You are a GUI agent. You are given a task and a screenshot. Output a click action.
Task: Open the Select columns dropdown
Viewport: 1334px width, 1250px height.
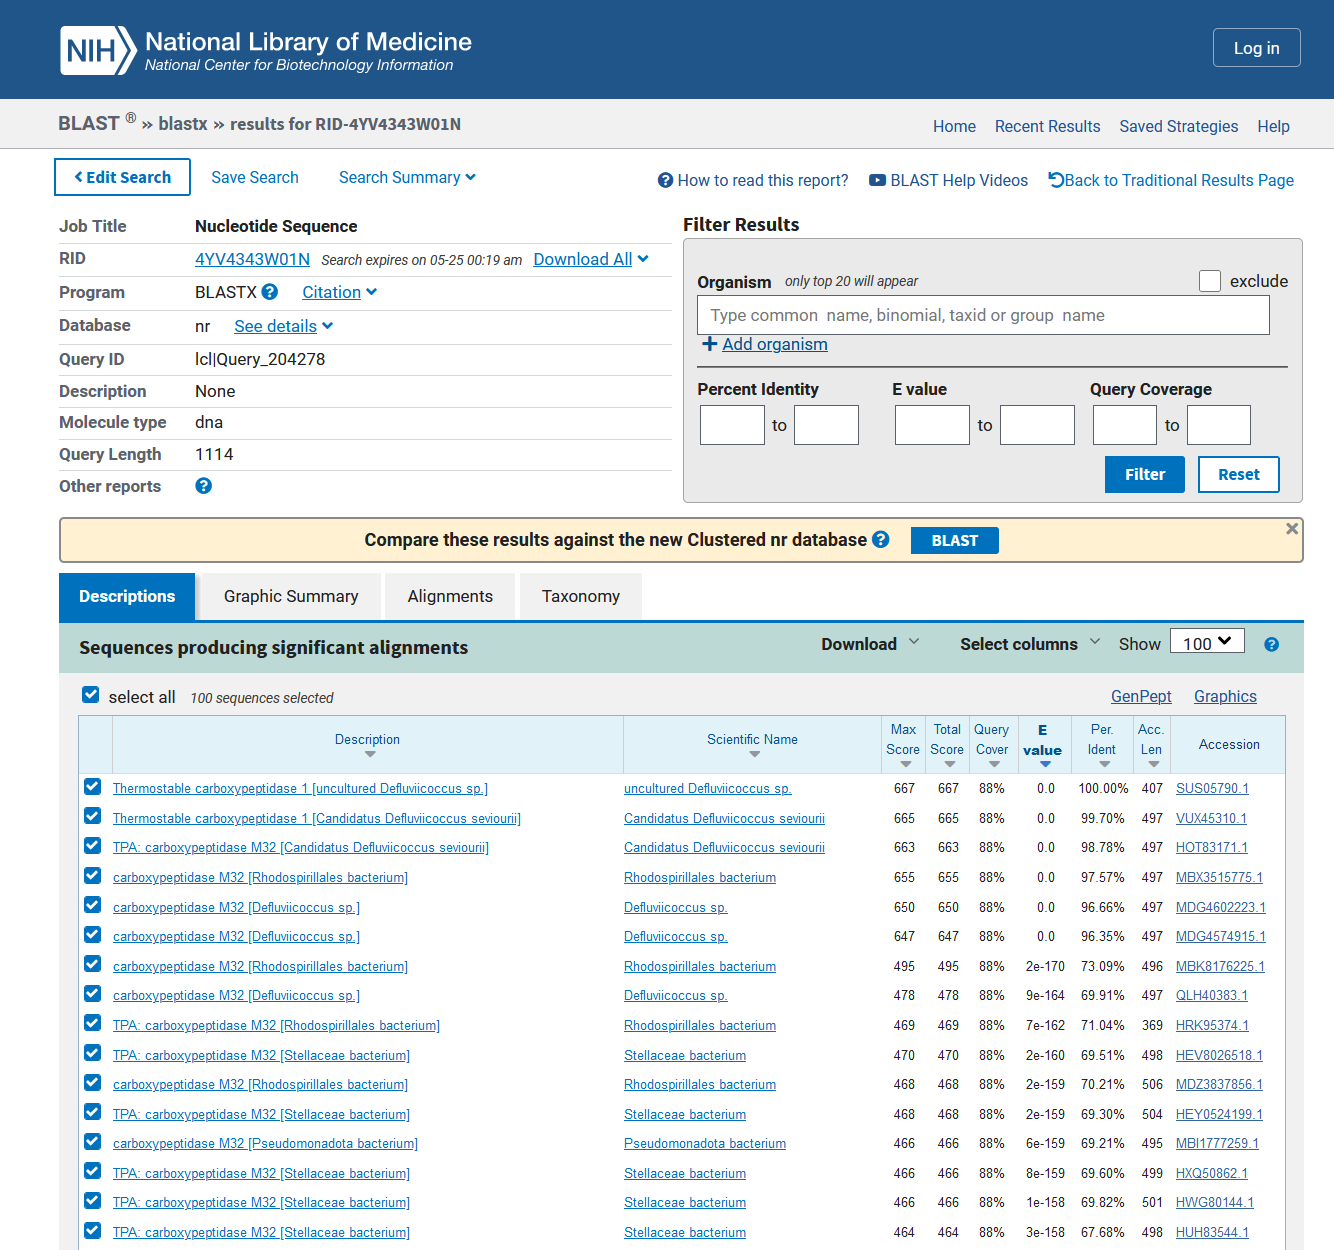1030,644
